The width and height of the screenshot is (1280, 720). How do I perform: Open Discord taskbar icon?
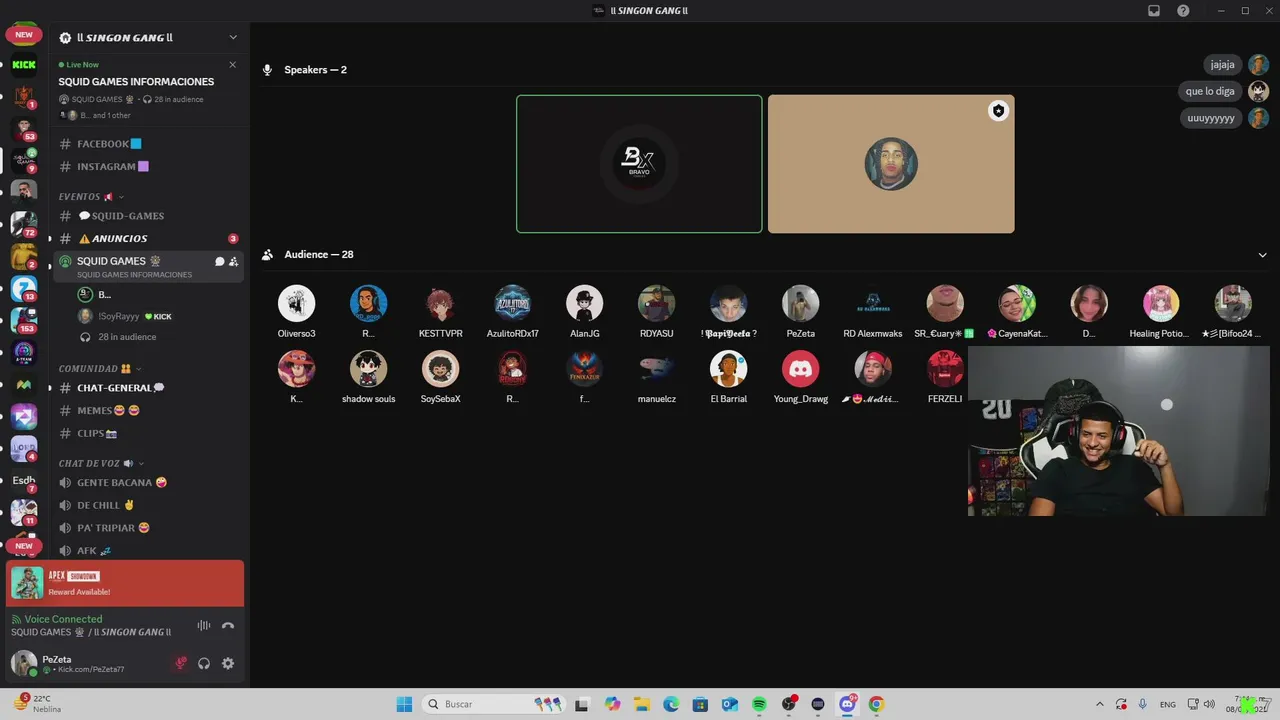848,704
